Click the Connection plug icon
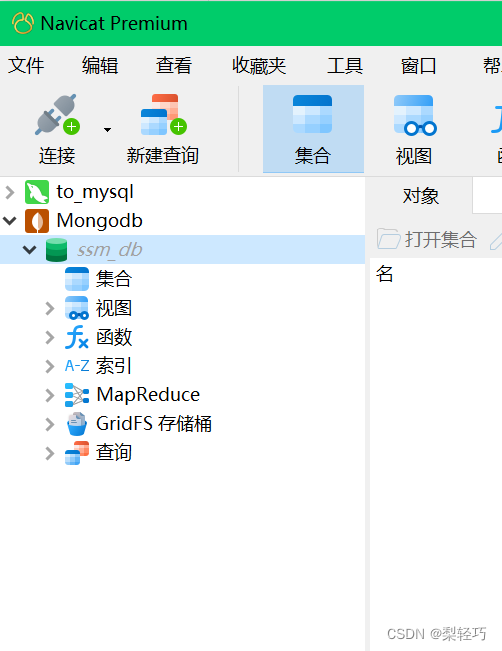The height and width of the screenshot is (651, 502). [58, 115]
